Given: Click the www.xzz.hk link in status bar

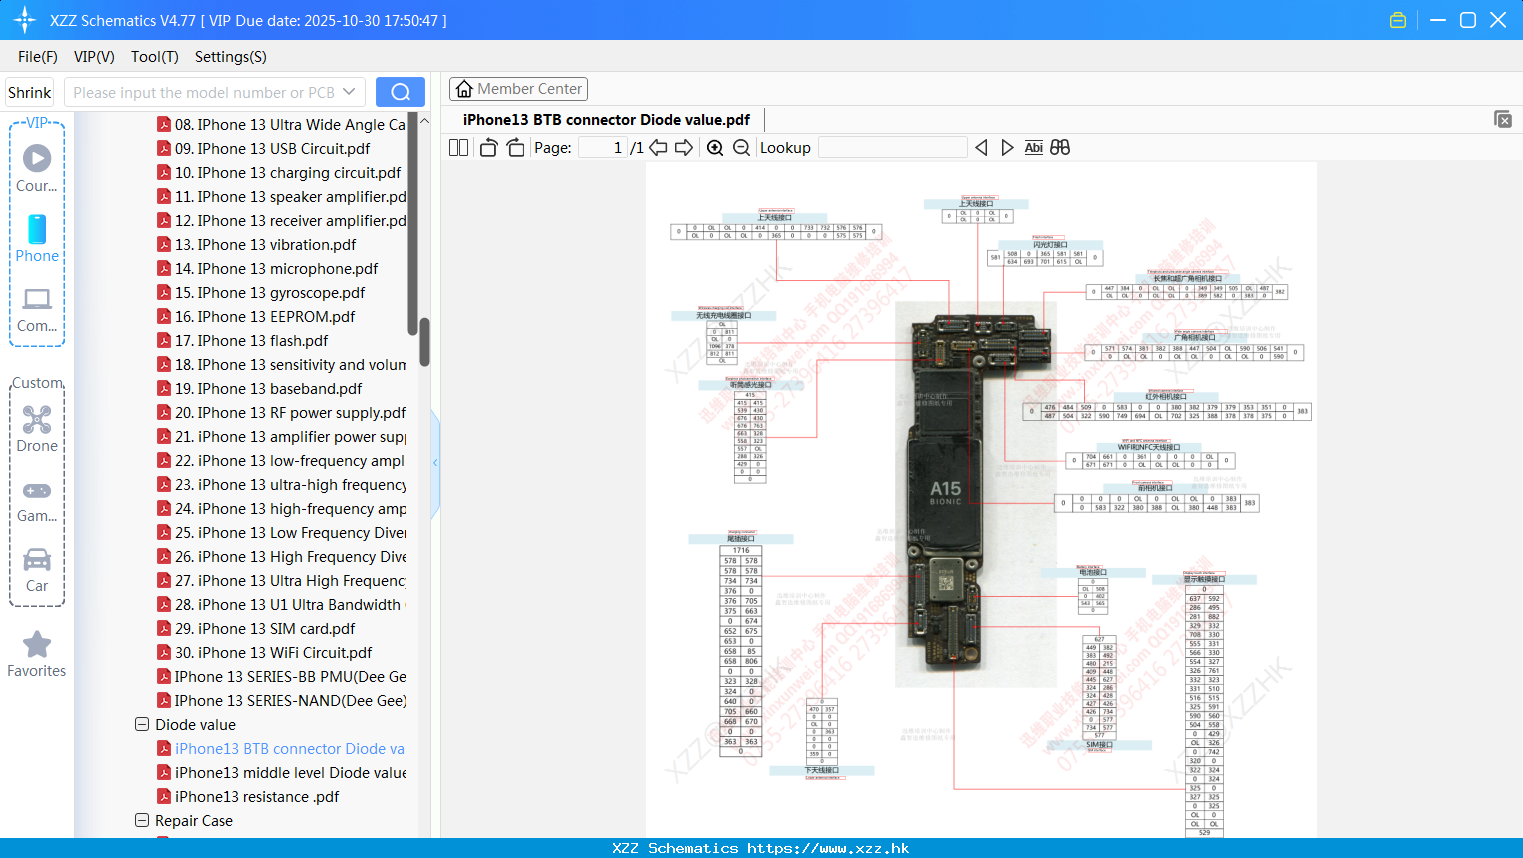Looking at the screenshot, I should point(828,848).
